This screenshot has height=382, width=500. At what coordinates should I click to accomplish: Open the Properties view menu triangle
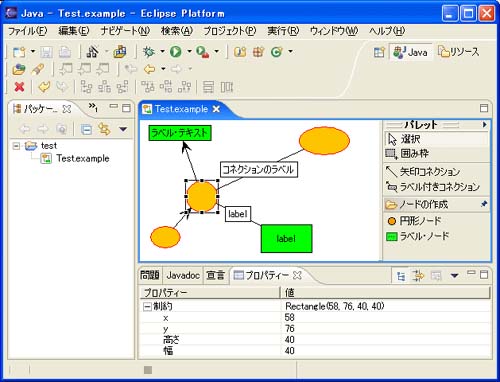(454, 276)
